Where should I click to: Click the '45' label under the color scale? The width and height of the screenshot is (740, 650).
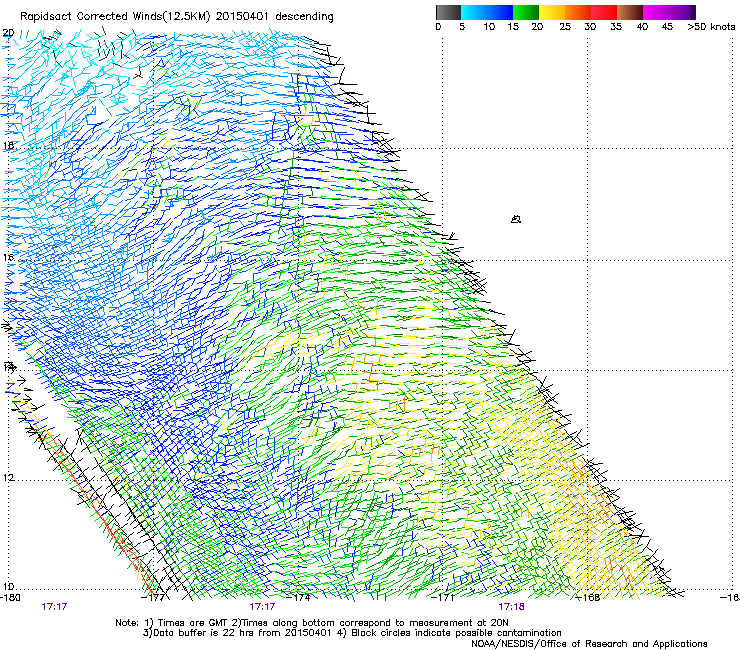pyautogui.click(x=667, y=27)
